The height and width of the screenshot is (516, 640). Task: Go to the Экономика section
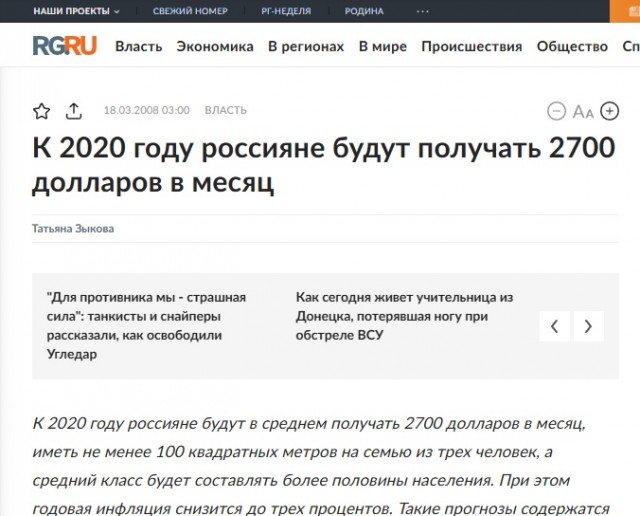(x=215, y=47)
